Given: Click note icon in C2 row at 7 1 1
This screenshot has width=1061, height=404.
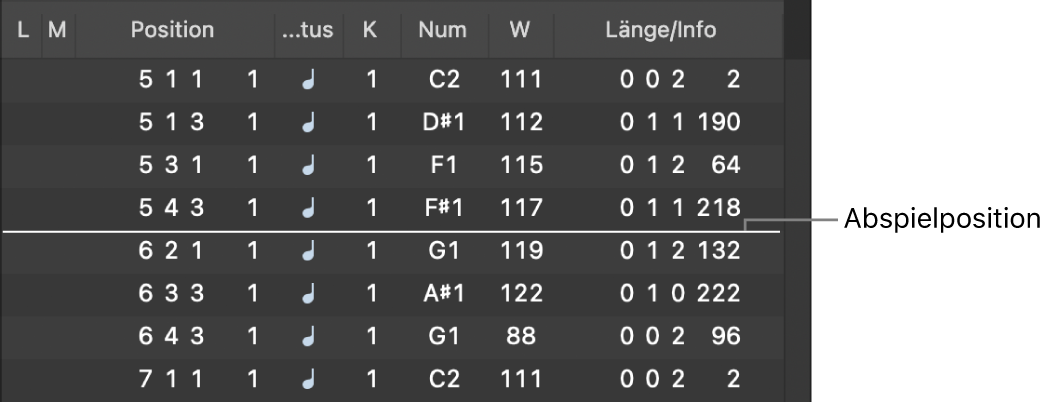Looking at the screenshot, I should pyautogui.click(x=309, y=380).
